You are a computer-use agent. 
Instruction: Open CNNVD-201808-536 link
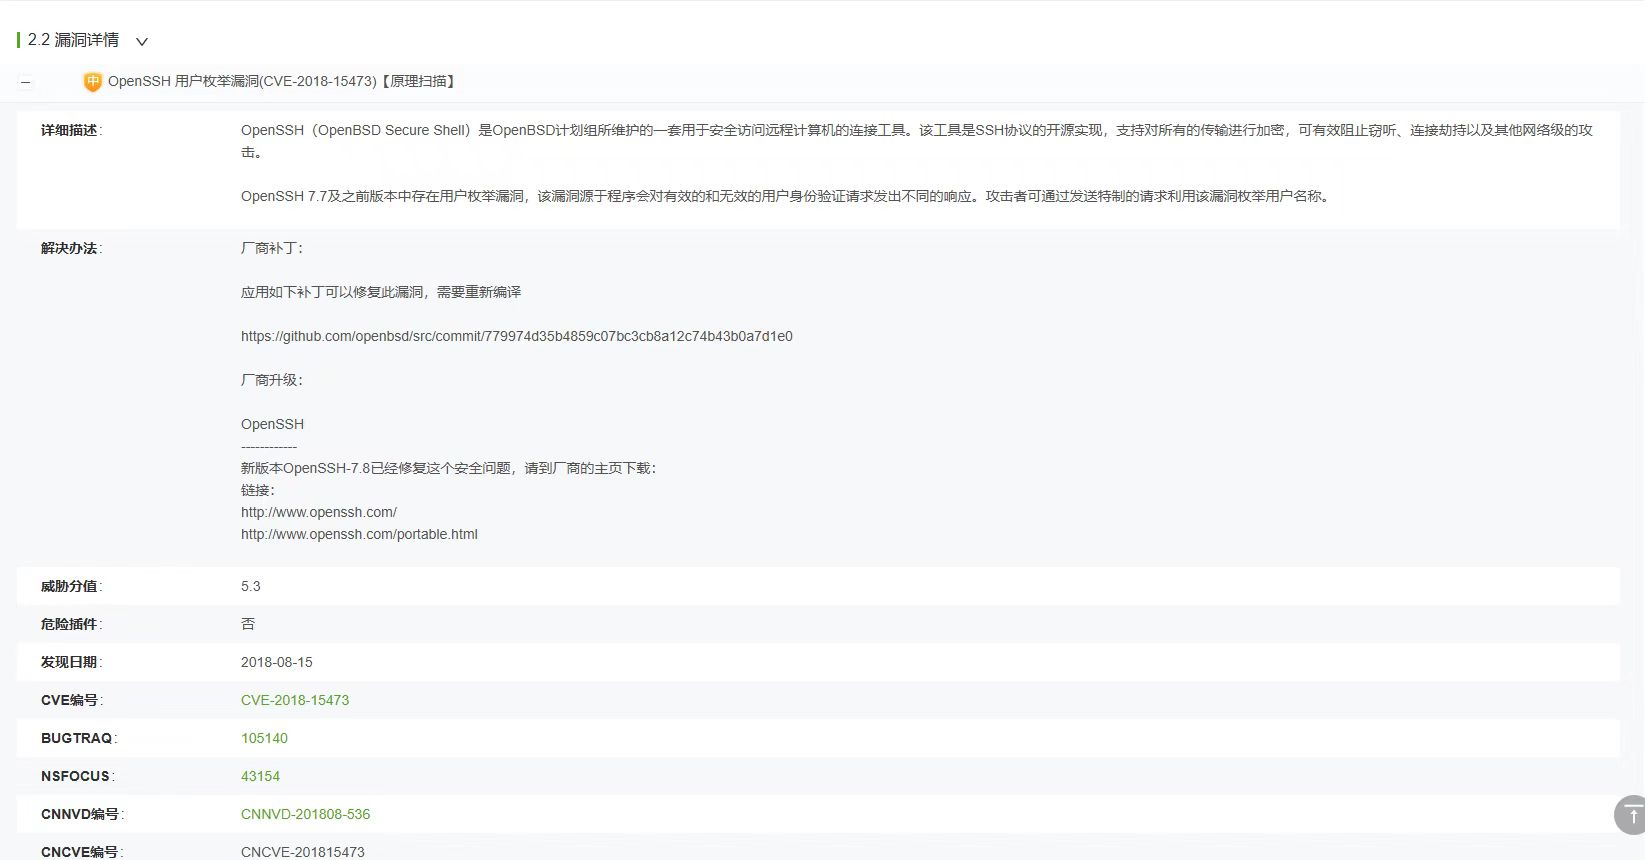305,814
